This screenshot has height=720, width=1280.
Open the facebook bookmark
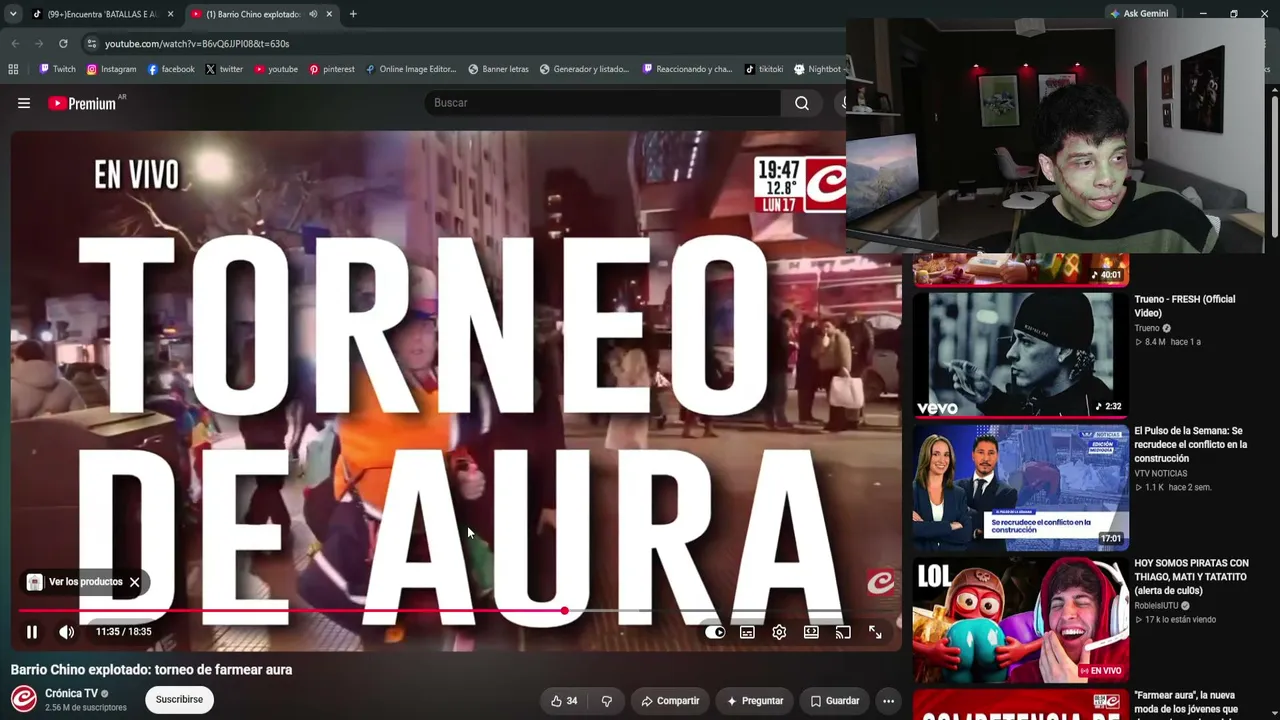[x=171, y=69]
